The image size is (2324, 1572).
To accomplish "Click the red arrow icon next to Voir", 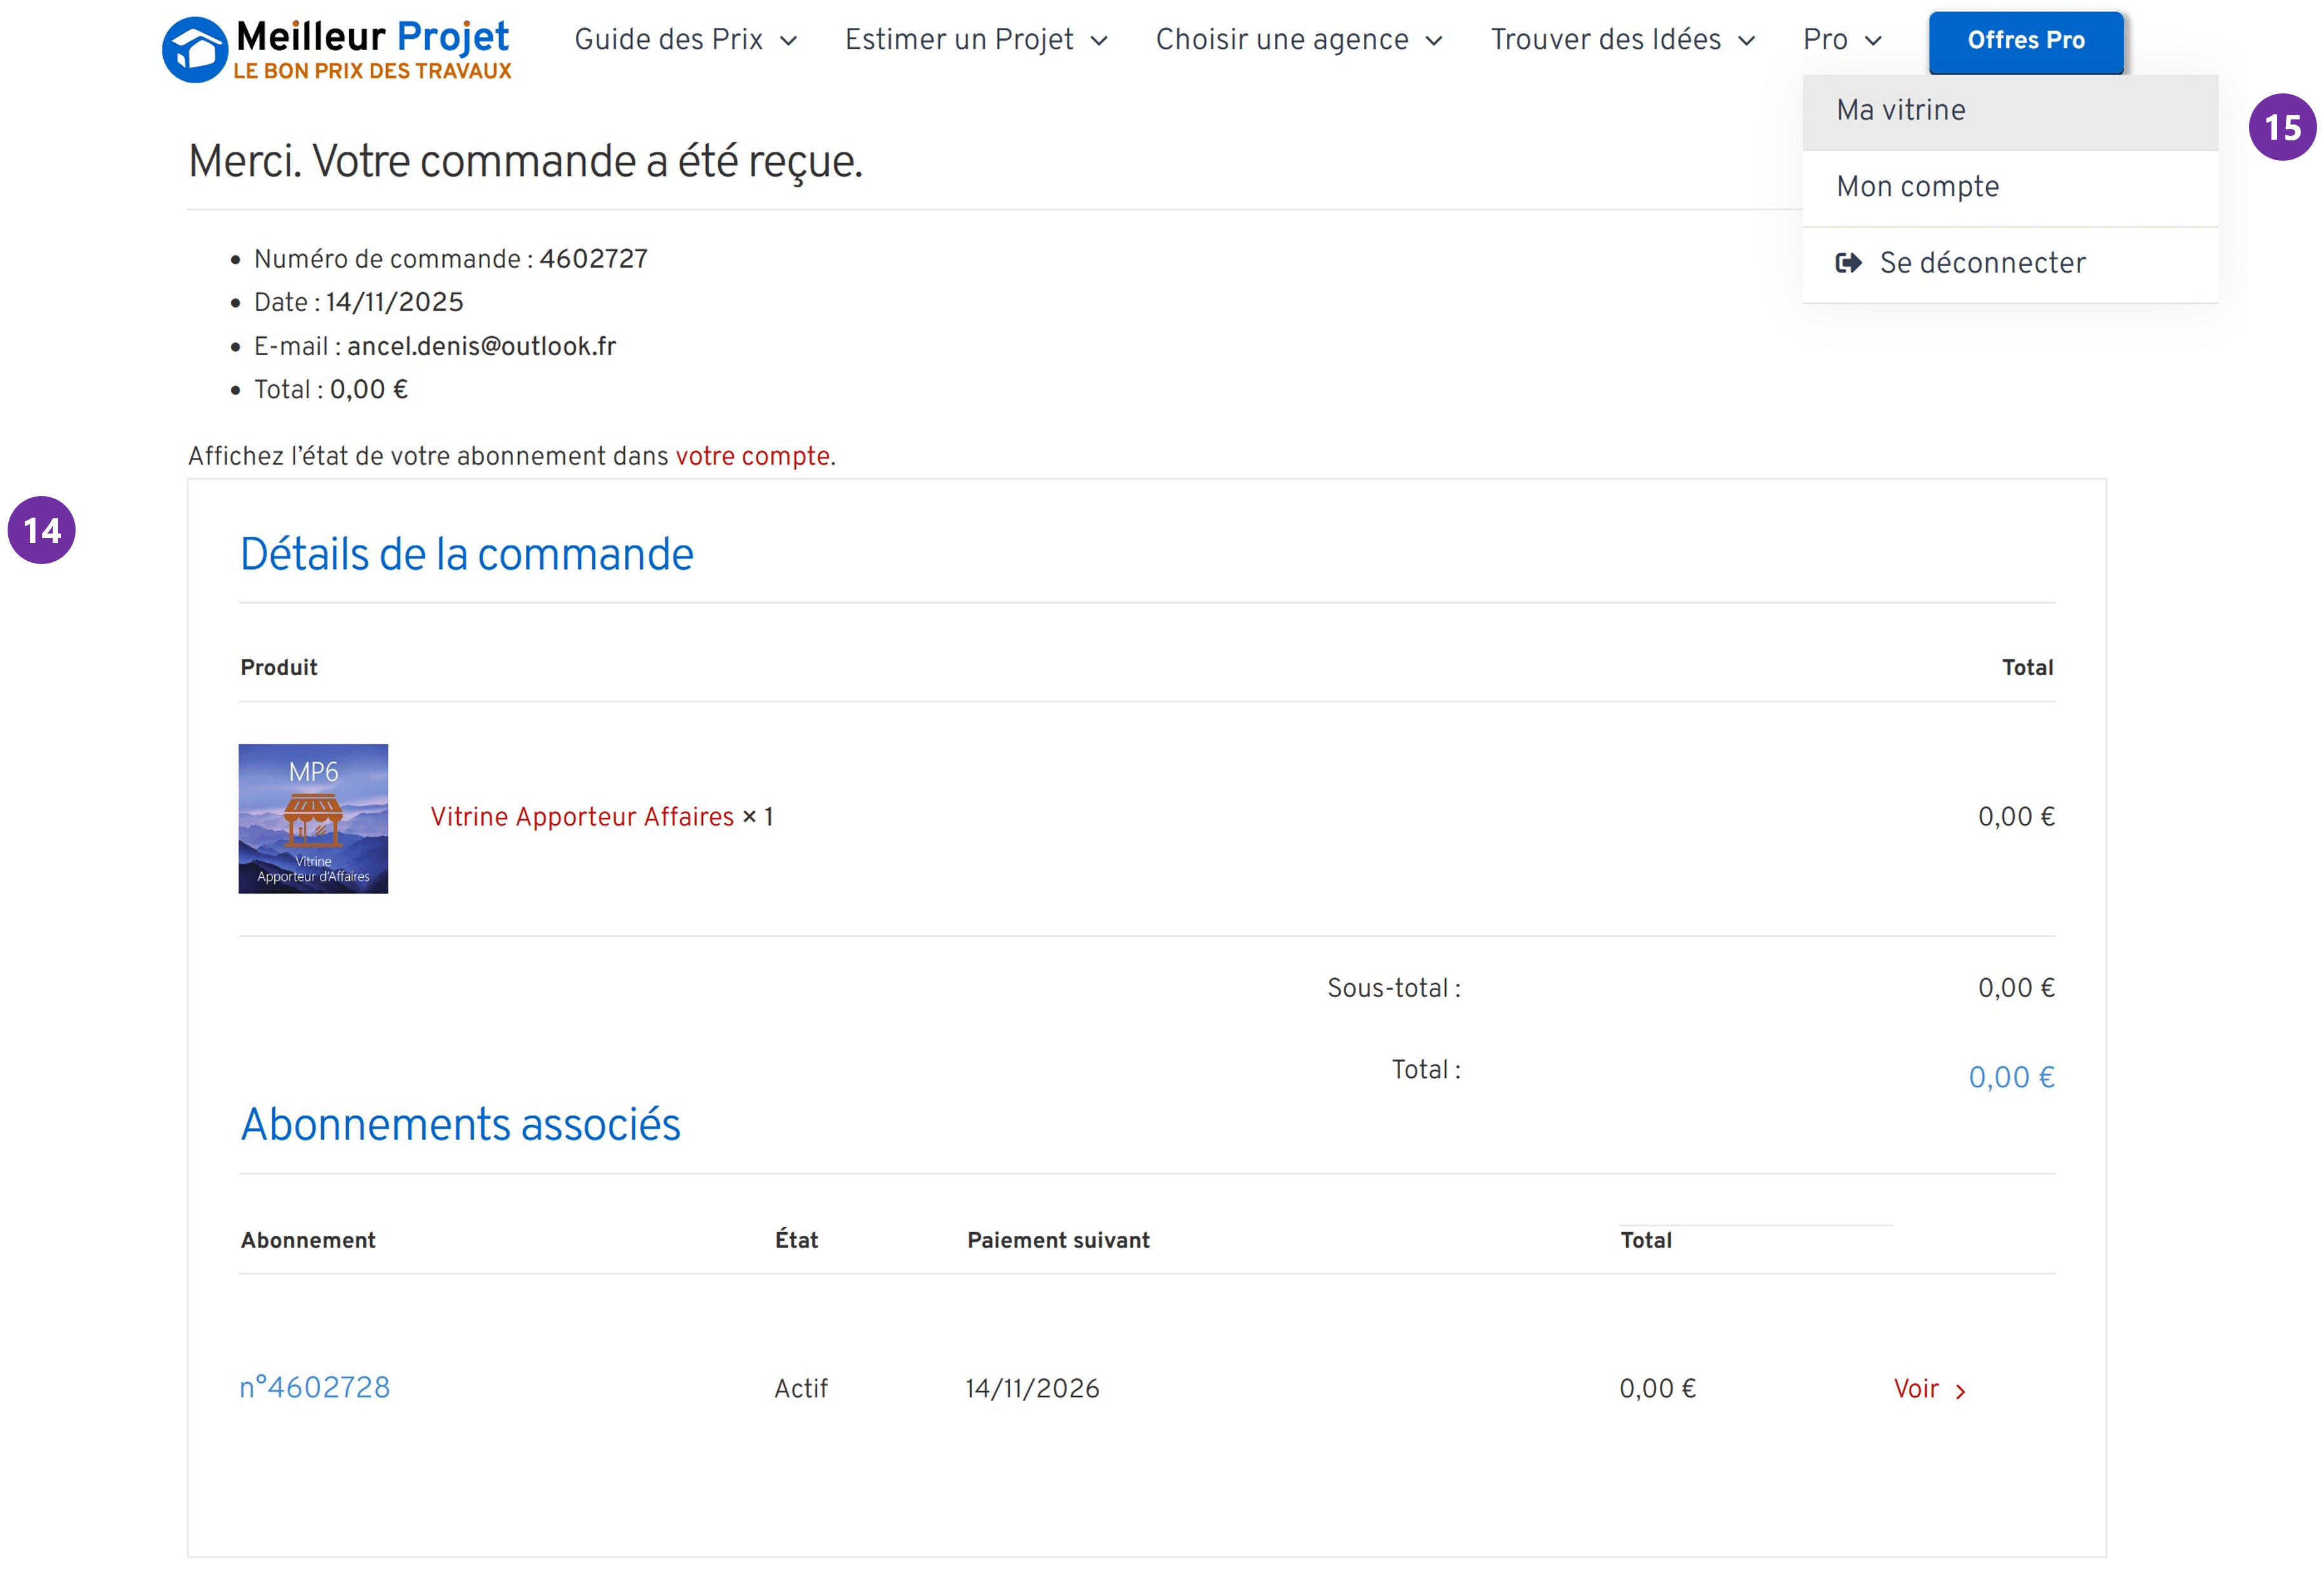I will click(x=1962, y=1389).
